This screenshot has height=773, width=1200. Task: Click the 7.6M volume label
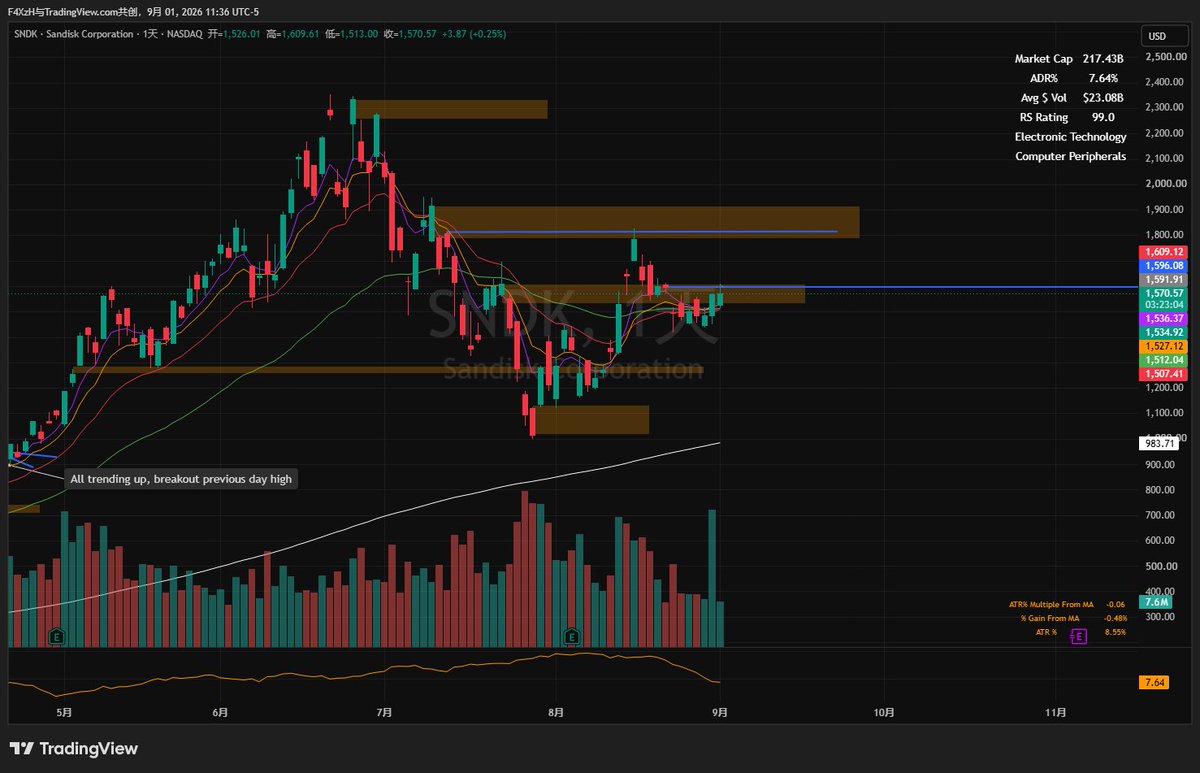tap(1156, 602)
